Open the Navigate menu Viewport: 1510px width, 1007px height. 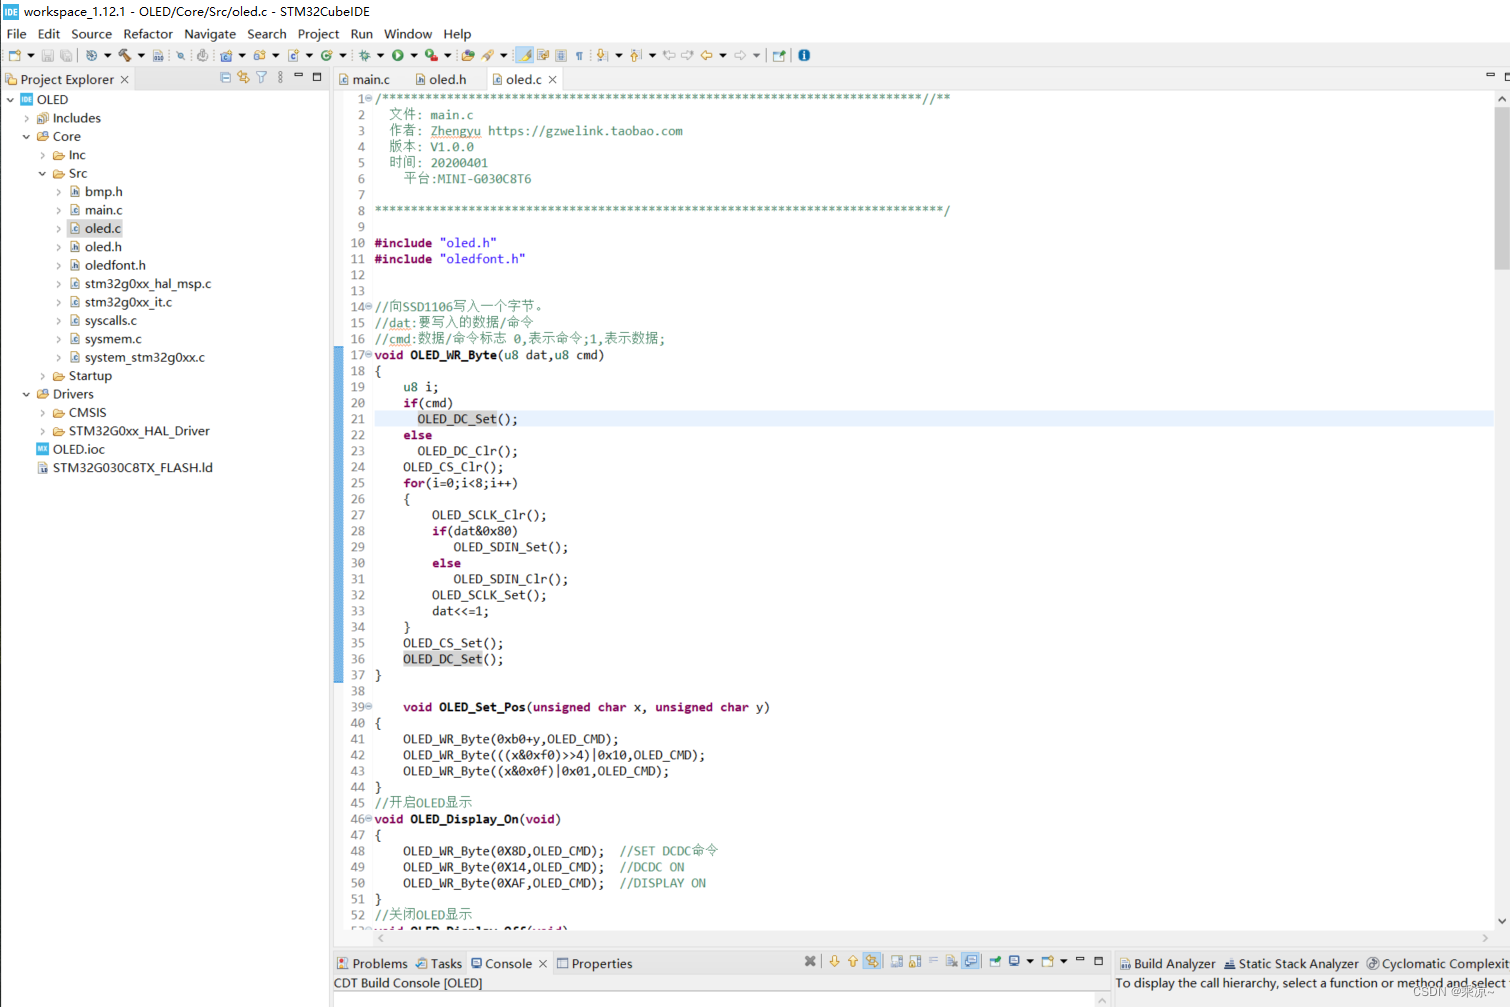[210, 34]
